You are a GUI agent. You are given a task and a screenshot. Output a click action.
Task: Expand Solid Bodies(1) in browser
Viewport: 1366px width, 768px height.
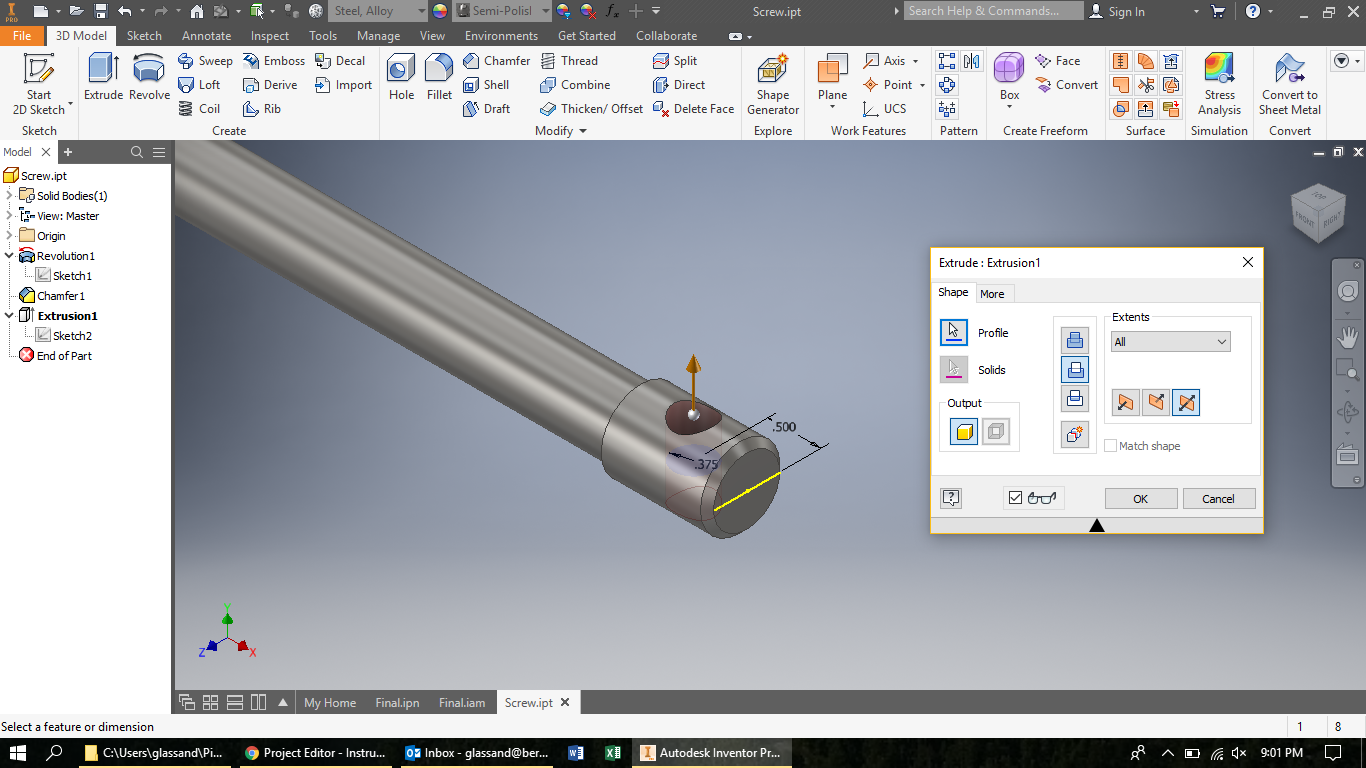tap(10, 196)
